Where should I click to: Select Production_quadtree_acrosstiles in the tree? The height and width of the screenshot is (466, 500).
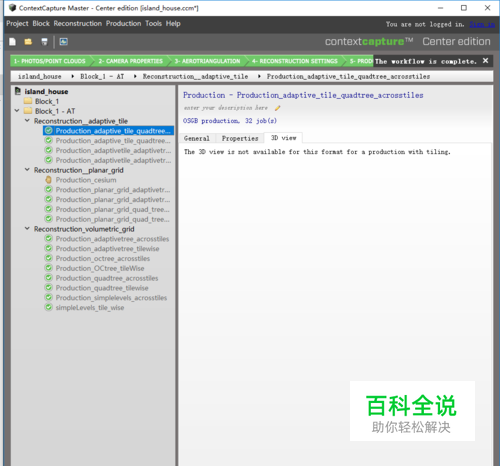click(107, 278)
